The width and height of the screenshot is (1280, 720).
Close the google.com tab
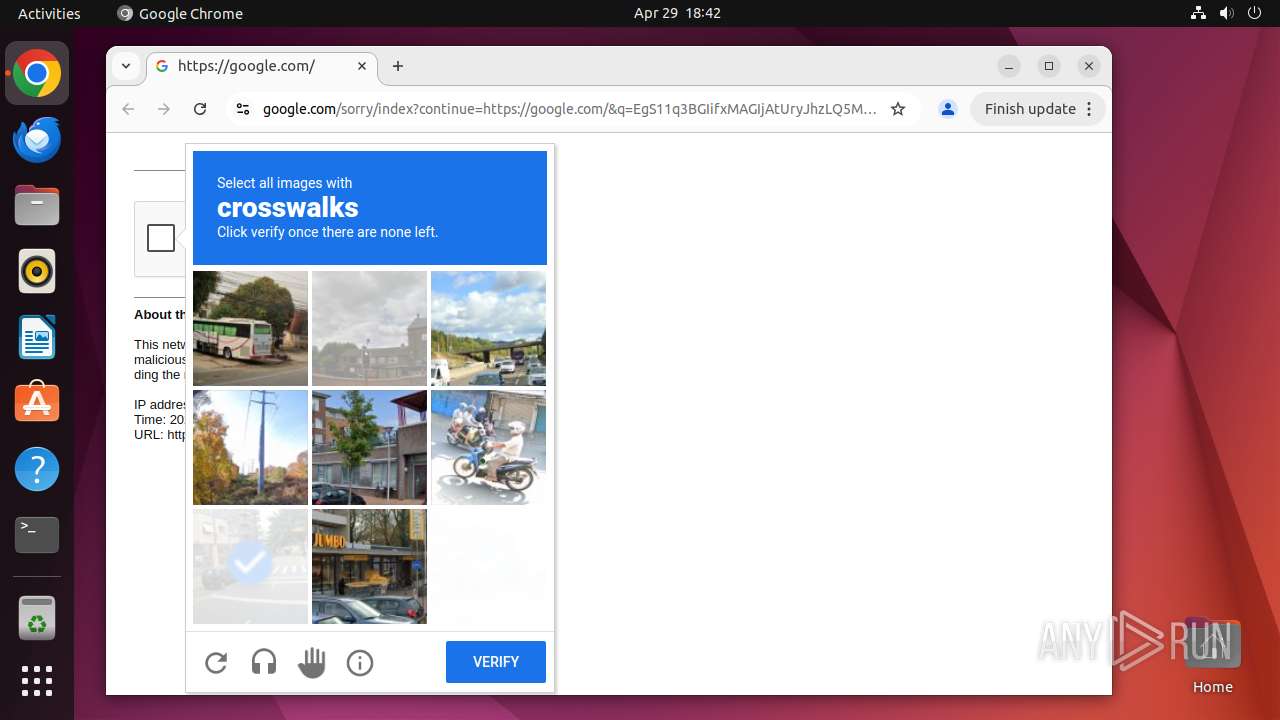coord(362,66)
